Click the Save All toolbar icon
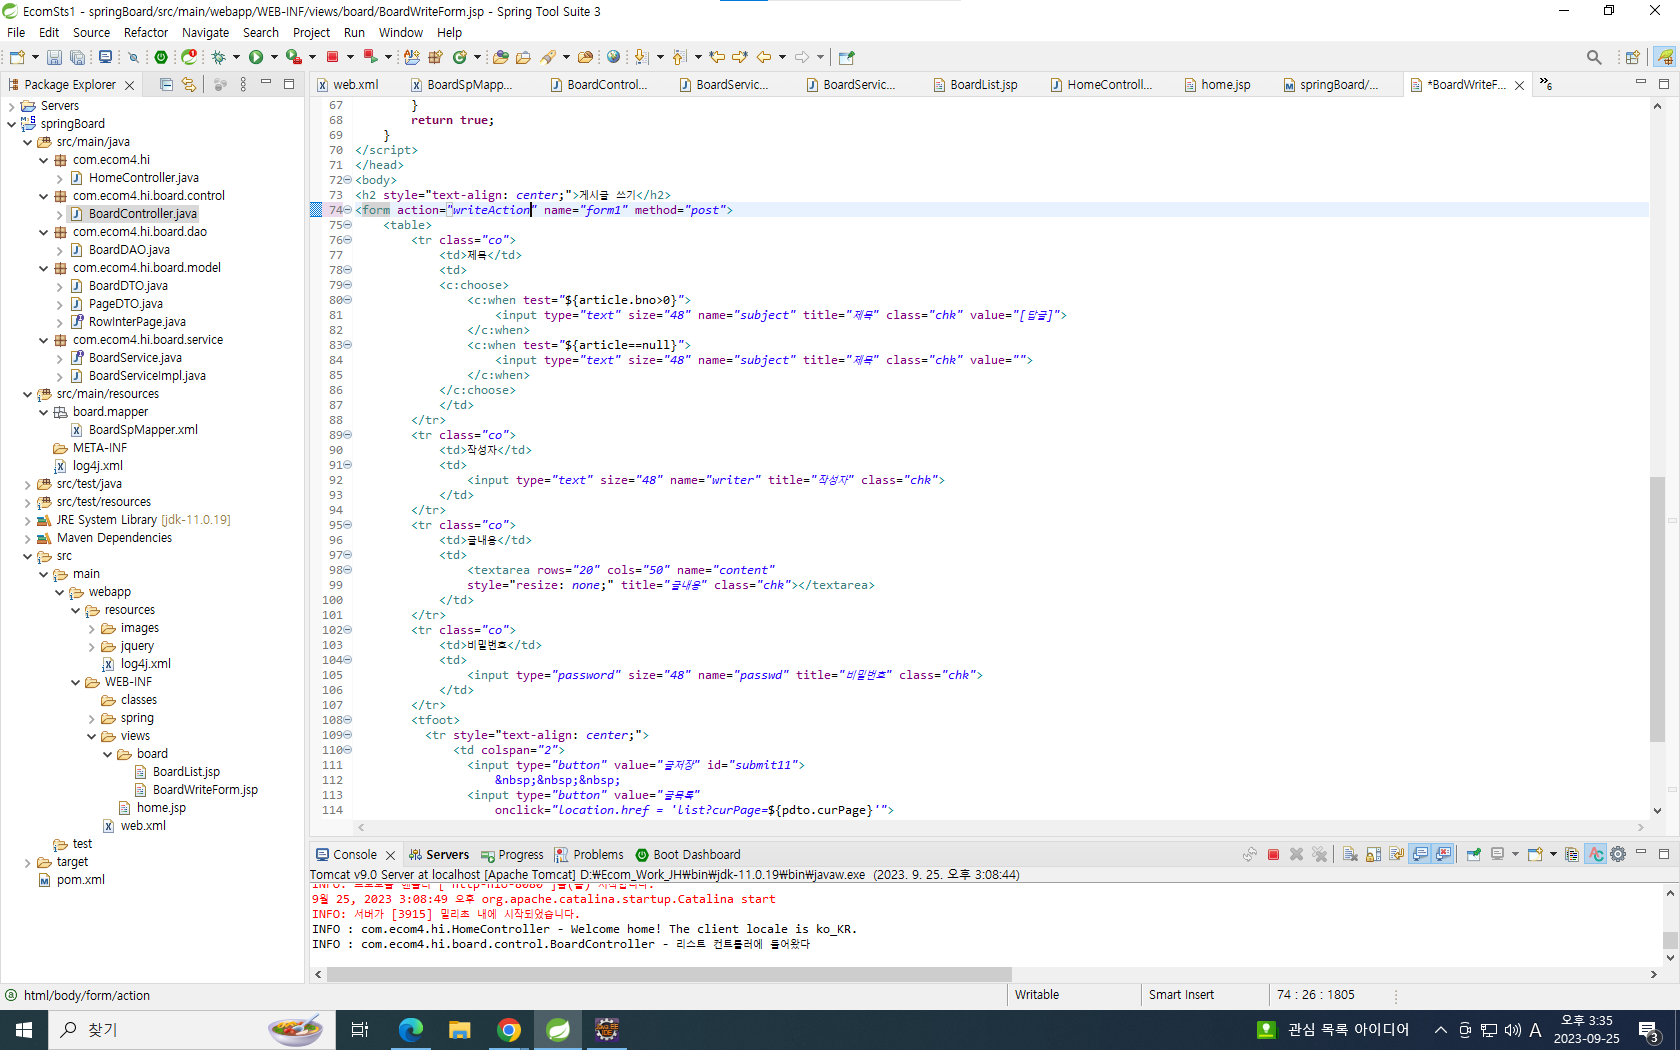 click(x=77, y=57)
